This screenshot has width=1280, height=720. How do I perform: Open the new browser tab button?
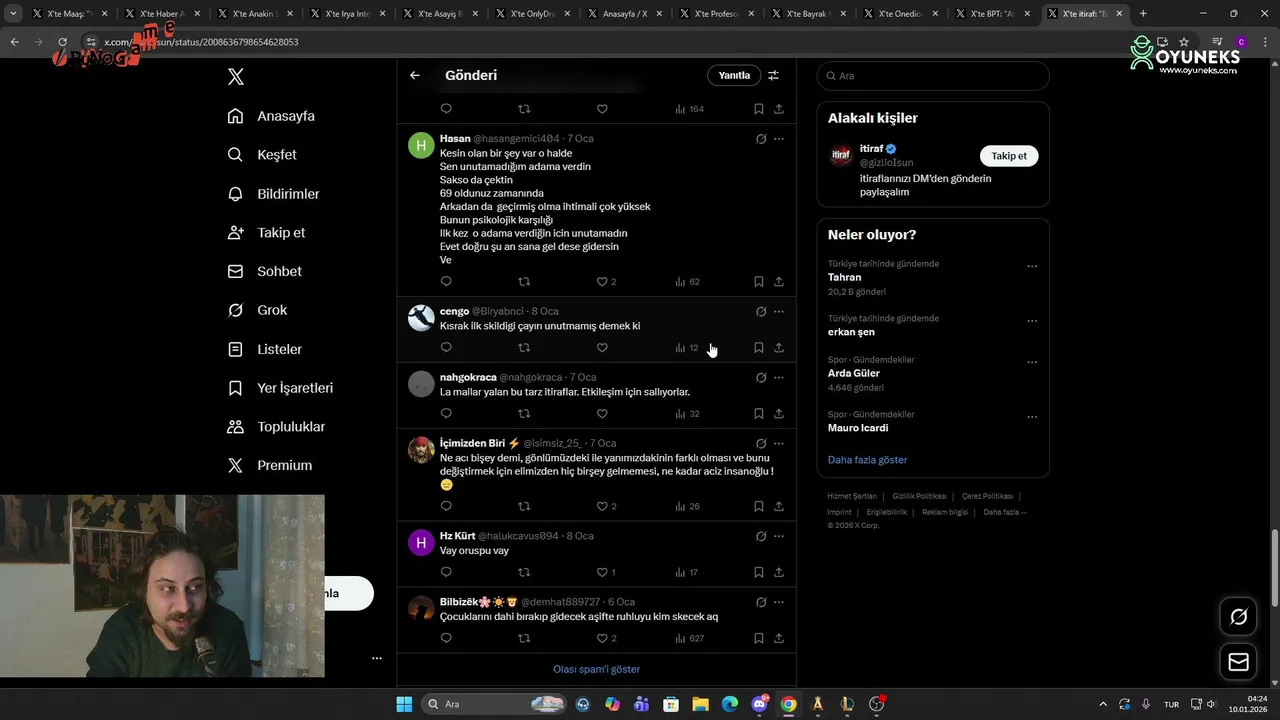pyautogui.click(x=1143, y=14)
